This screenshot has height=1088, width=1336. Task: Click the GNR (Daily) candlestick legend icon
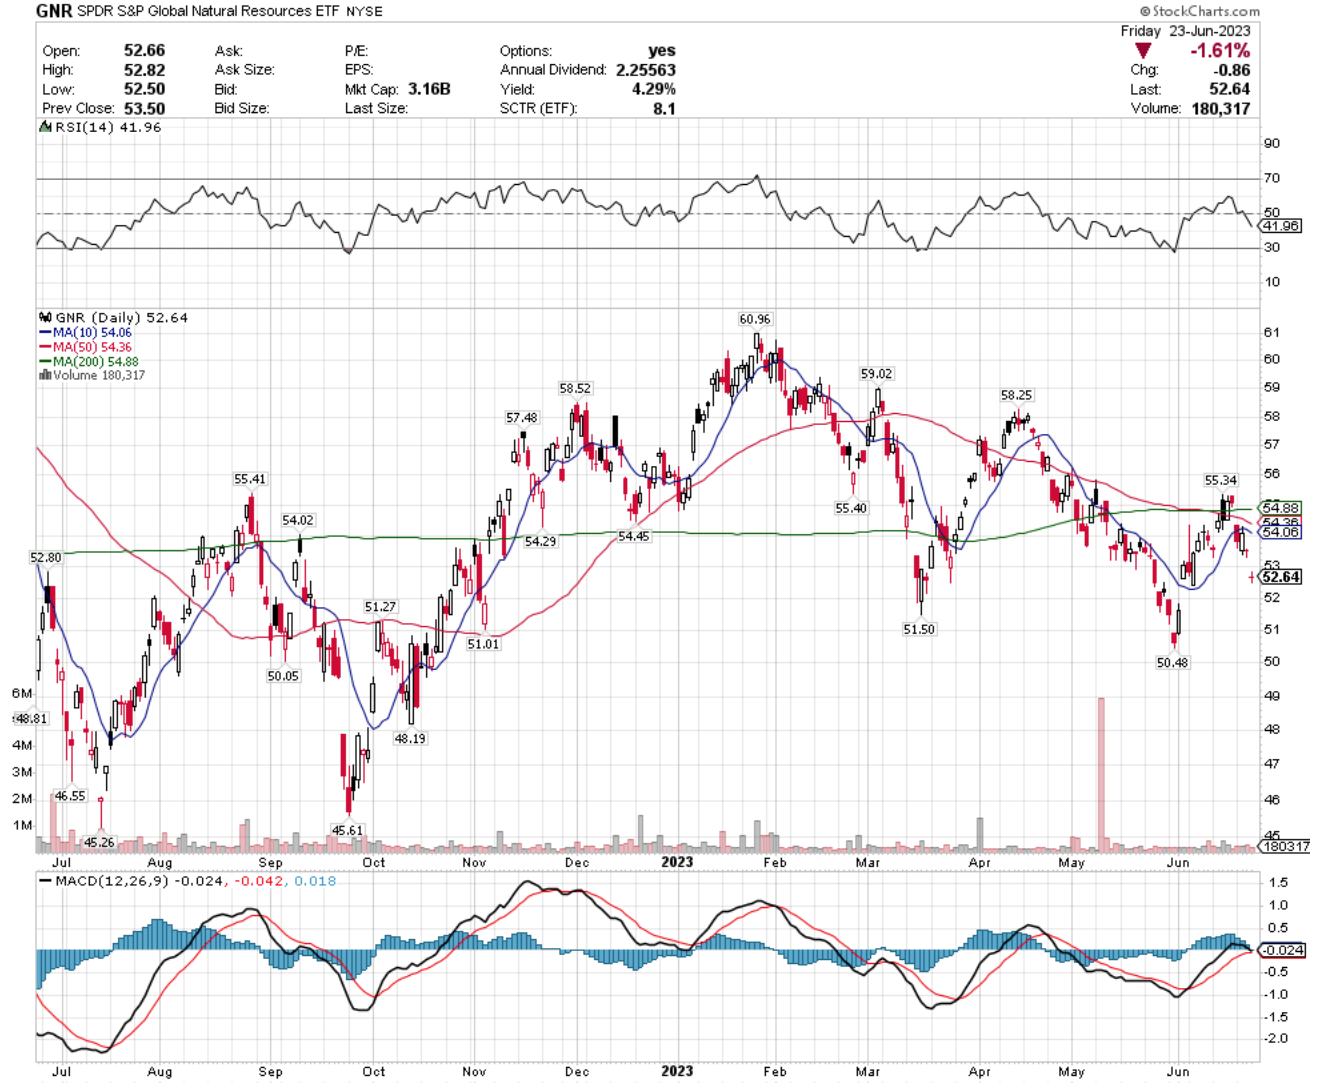[x=45, y=318]
